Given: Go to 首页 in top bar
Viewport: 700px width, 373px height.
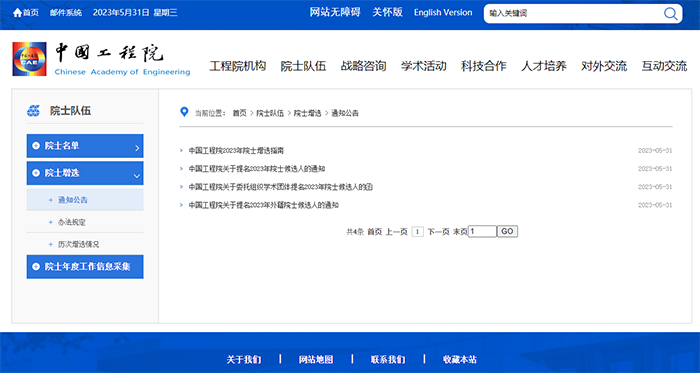Looking at the screenshot, I should pos(31,13).
